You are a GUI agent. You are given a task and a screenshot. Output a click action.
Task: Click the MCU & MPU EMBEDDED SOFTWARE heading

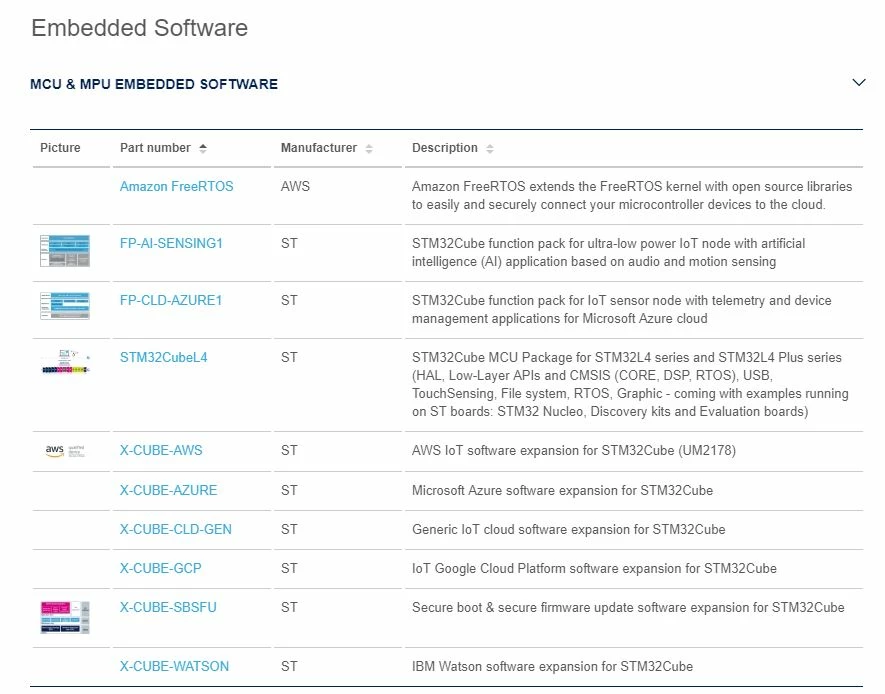point(154,84)
